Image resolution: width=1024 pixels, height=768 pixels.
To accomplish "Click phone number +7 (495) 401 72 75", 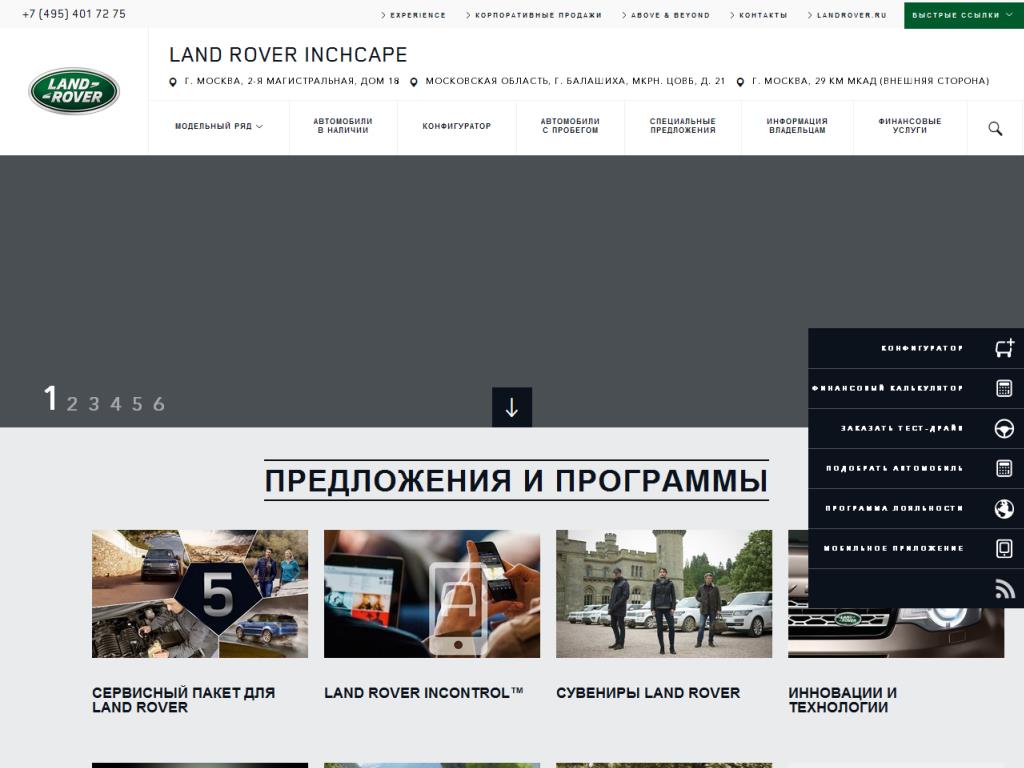I will pyautogui.click(x=74, y=14).
